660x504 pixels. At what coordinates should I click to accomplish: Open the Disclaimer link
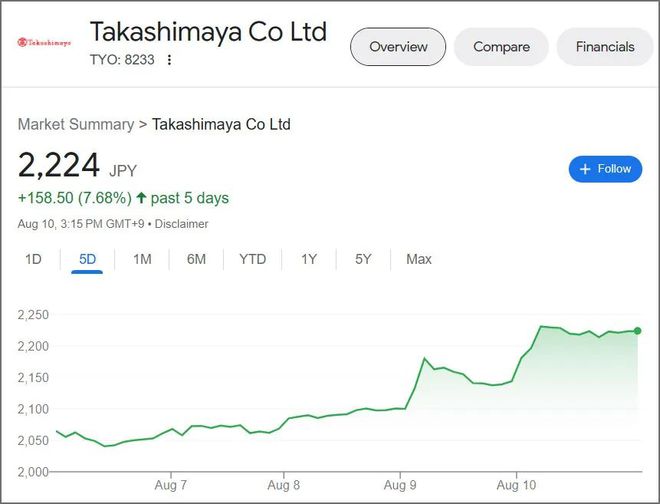click(181, 224)
